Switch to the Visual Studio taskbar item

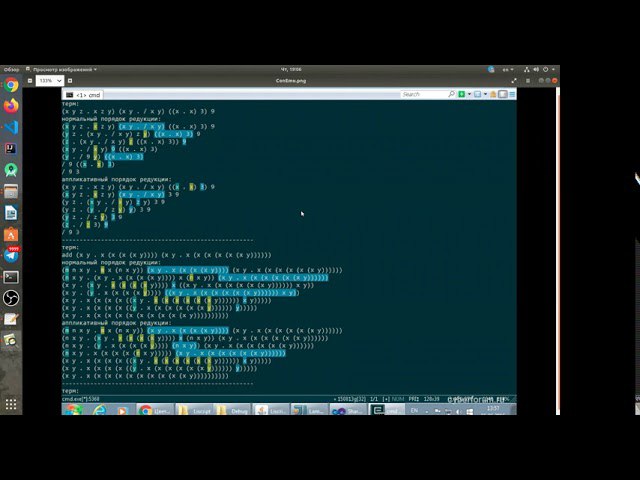click(348, 410)
